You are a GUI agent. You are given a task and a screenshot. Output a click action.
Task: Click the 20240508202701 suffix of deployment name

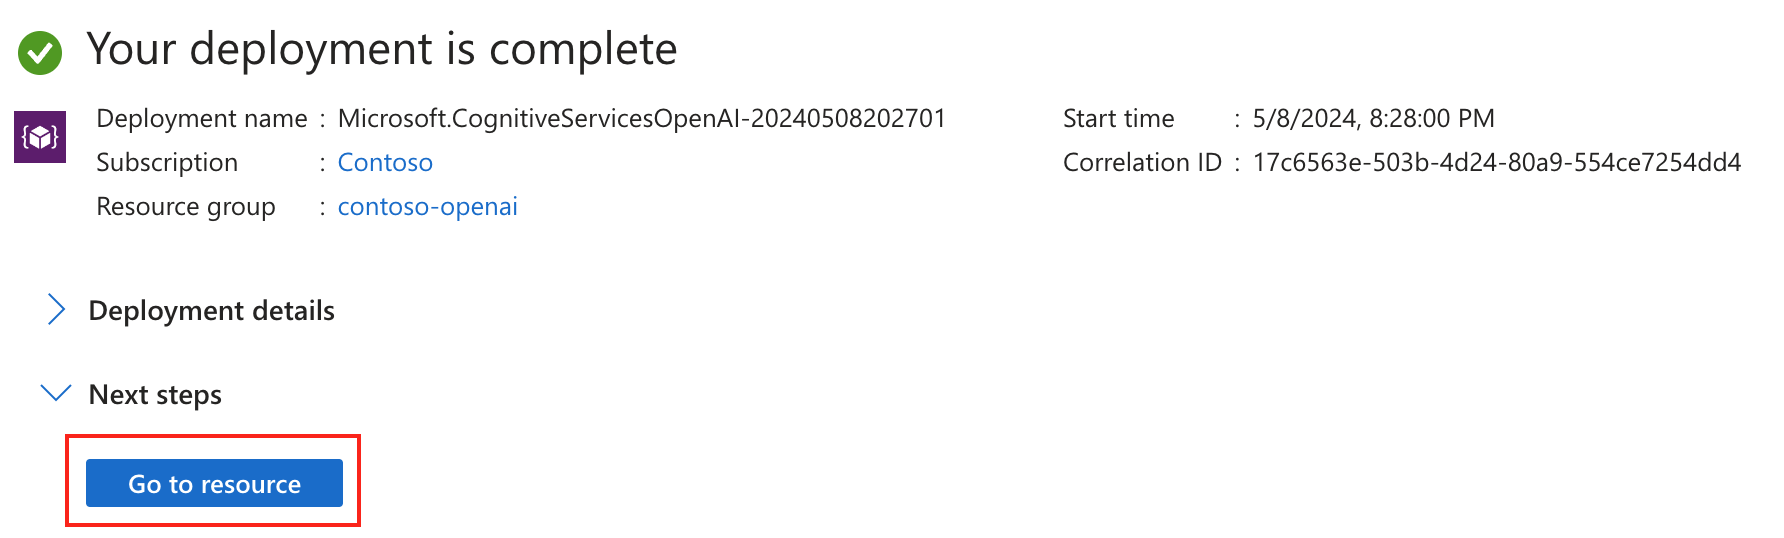pyautogui.click(x=848, y=119)
